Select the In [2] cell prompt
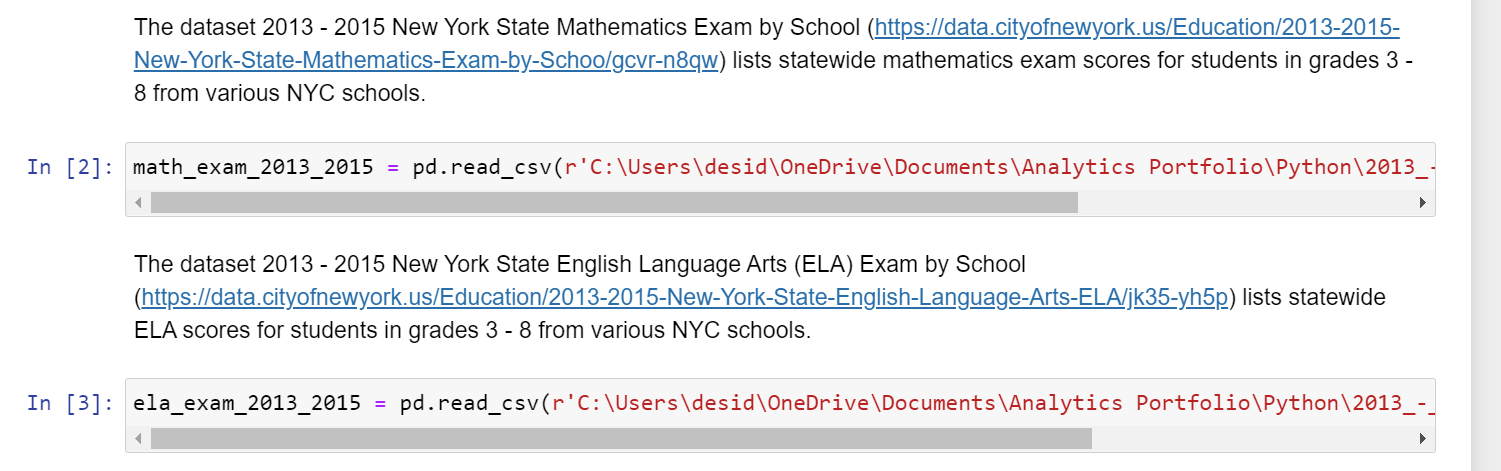This screenshot has width=1501, height=471. tap(70, 167)
